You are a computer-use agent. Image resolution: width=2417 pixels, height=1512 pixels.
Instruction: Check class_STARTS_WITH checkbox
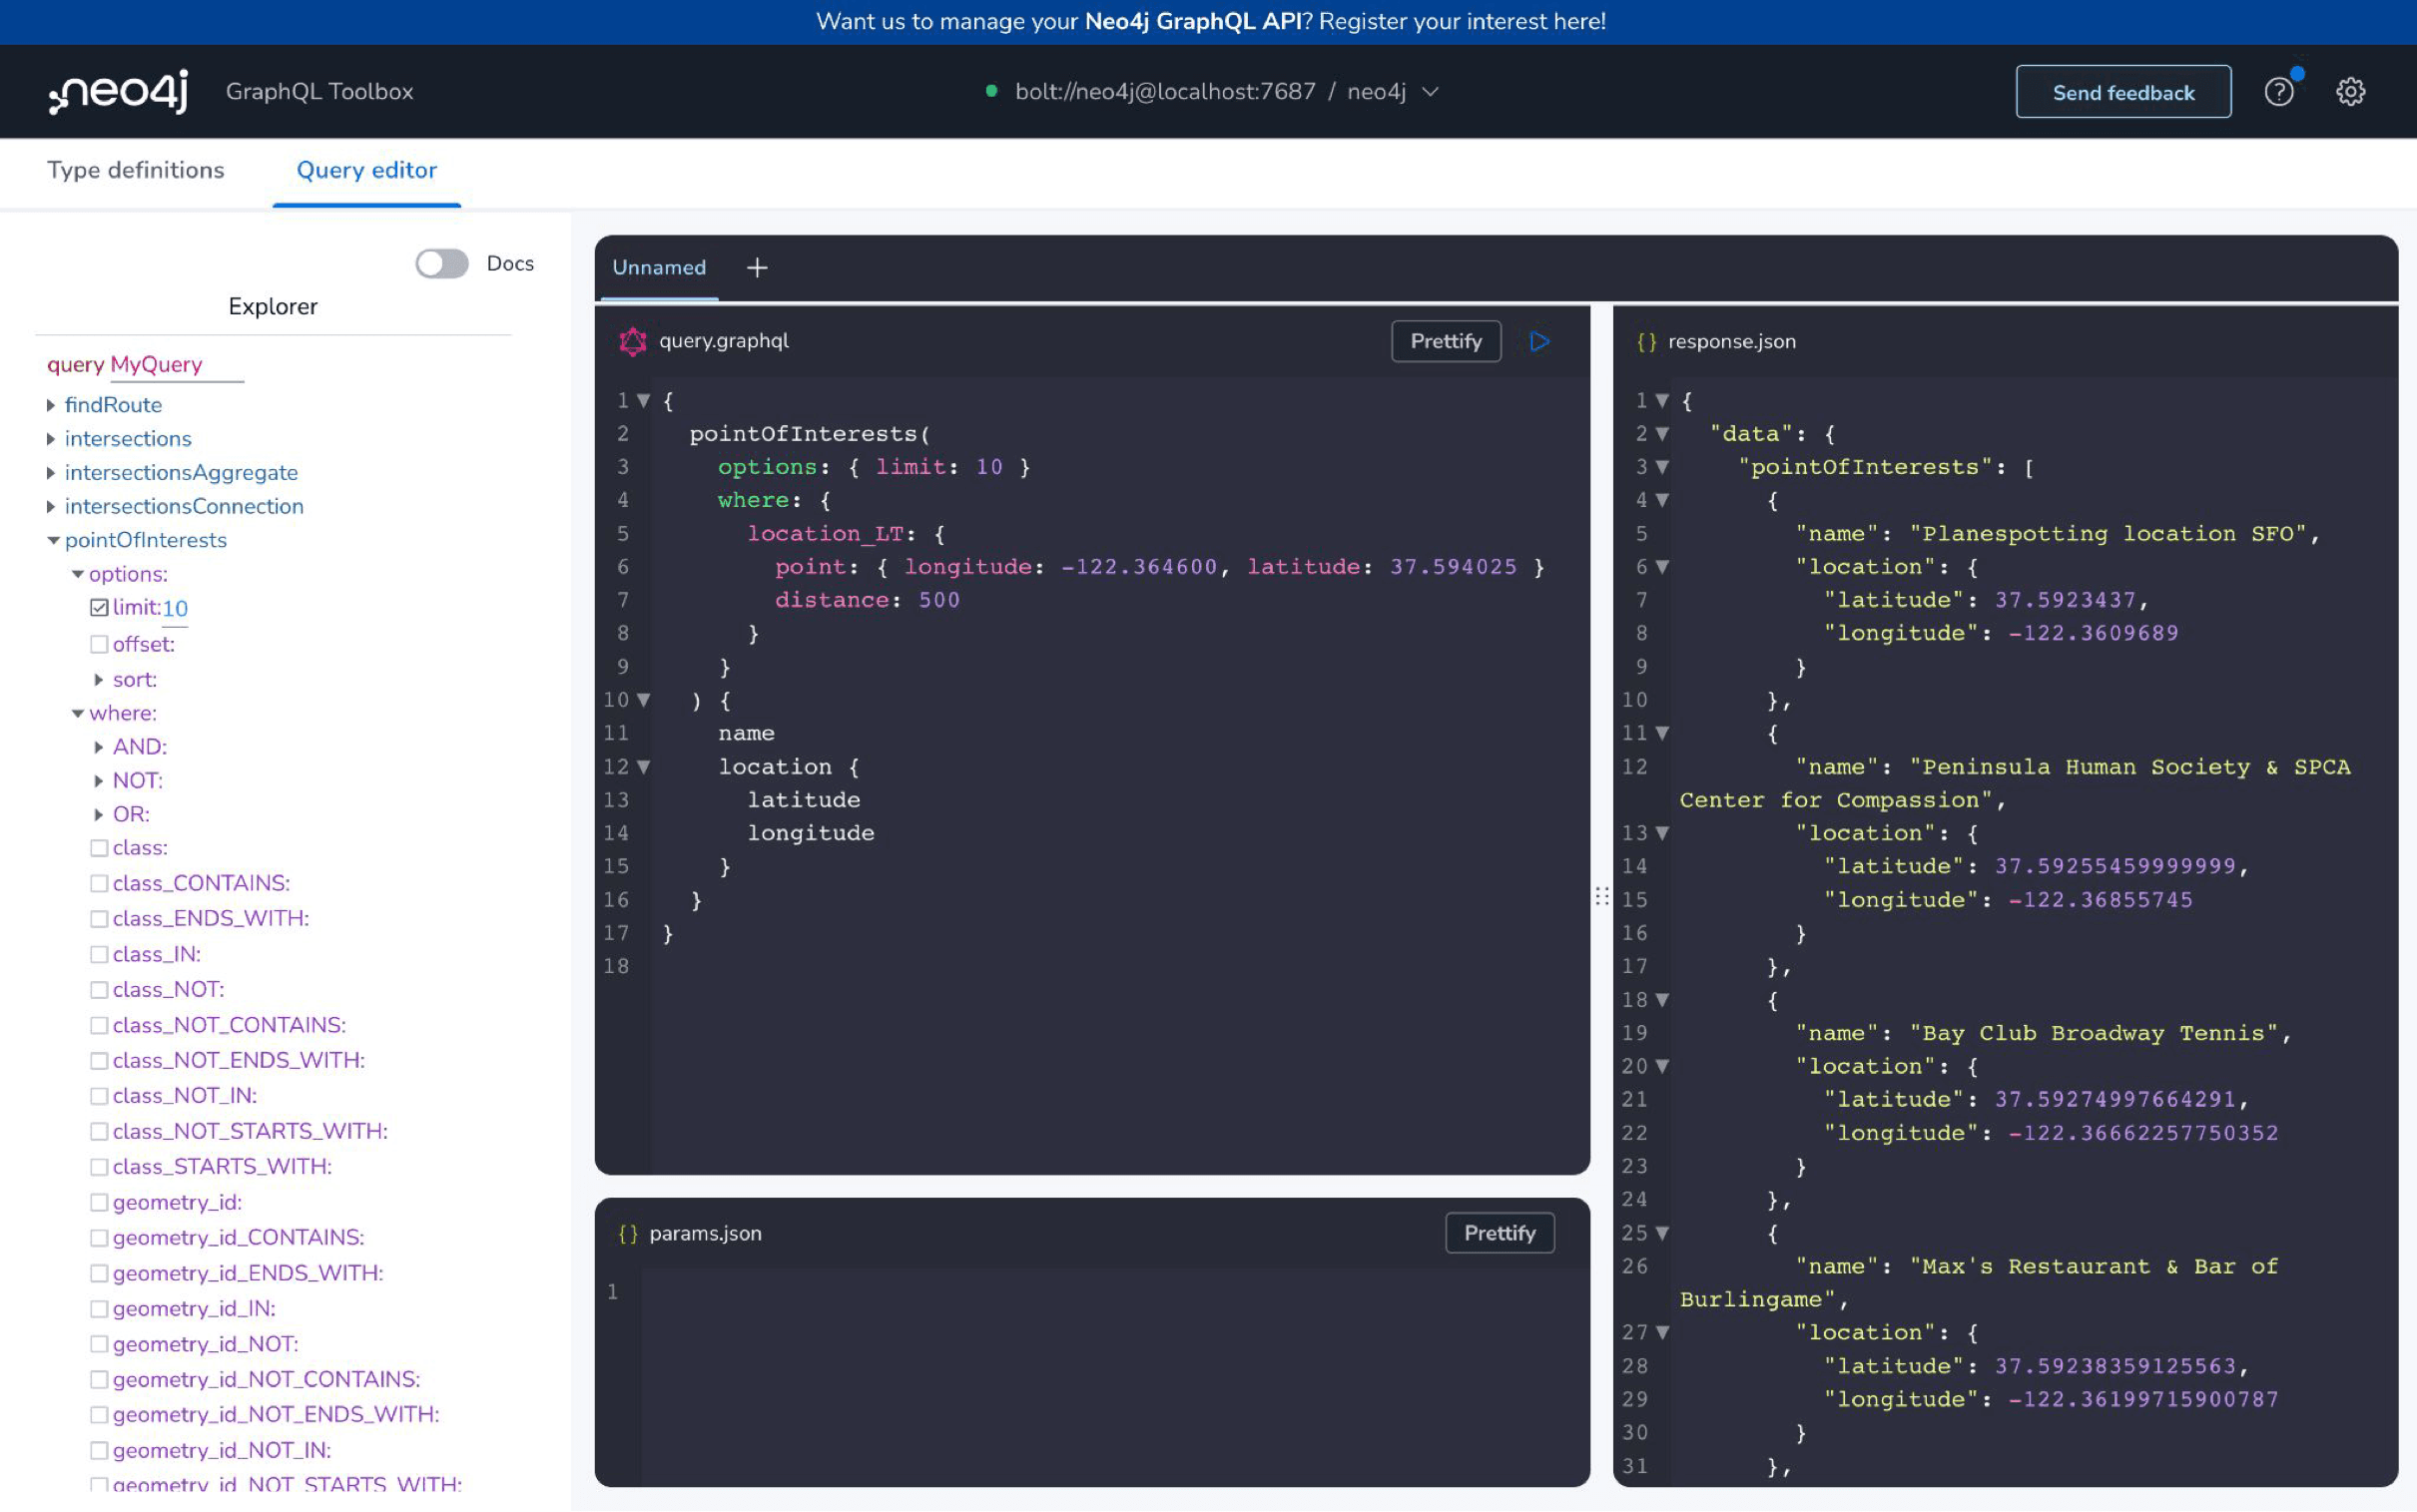(99, 1167)
